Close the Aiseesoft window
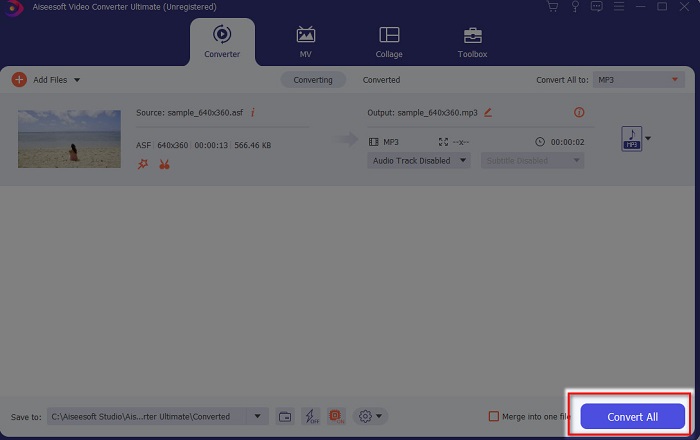The height and width of the screenshot is (440, 700). [684, 7]
